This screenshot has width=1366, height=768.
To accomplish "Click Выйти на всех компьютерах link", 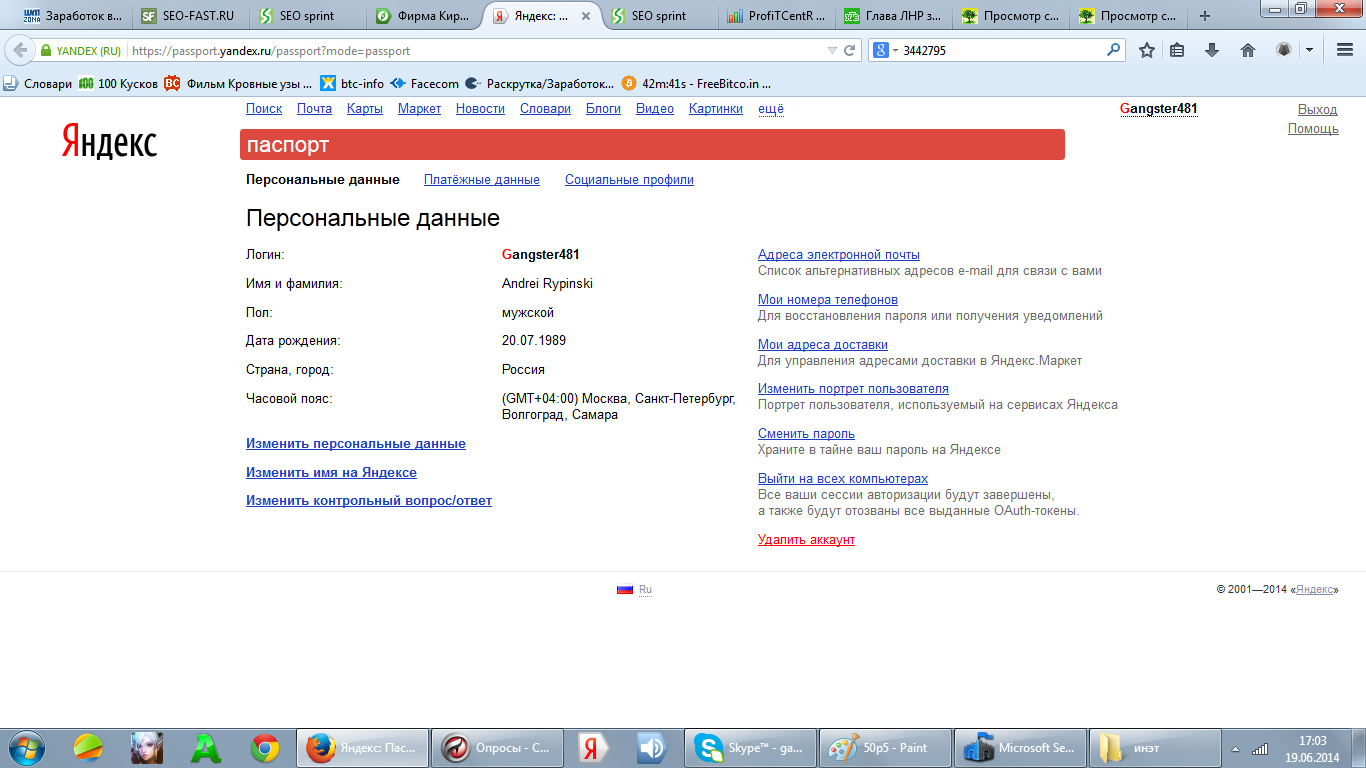I will [x=843, y=479].
